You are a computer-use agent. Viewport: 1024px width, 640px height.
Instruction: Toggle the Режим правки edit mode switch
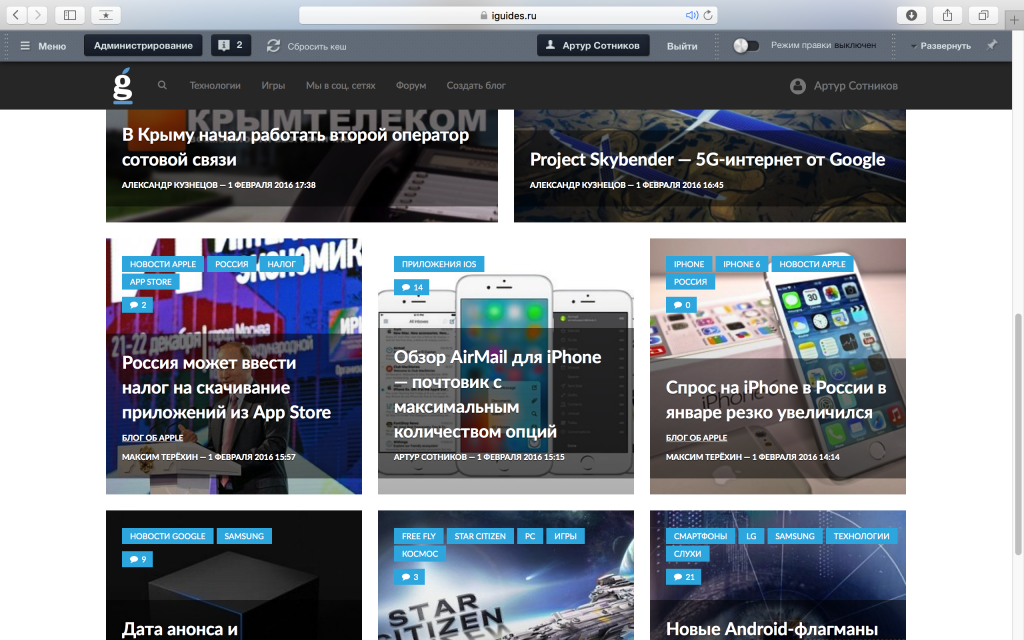[x=746, y=46]
